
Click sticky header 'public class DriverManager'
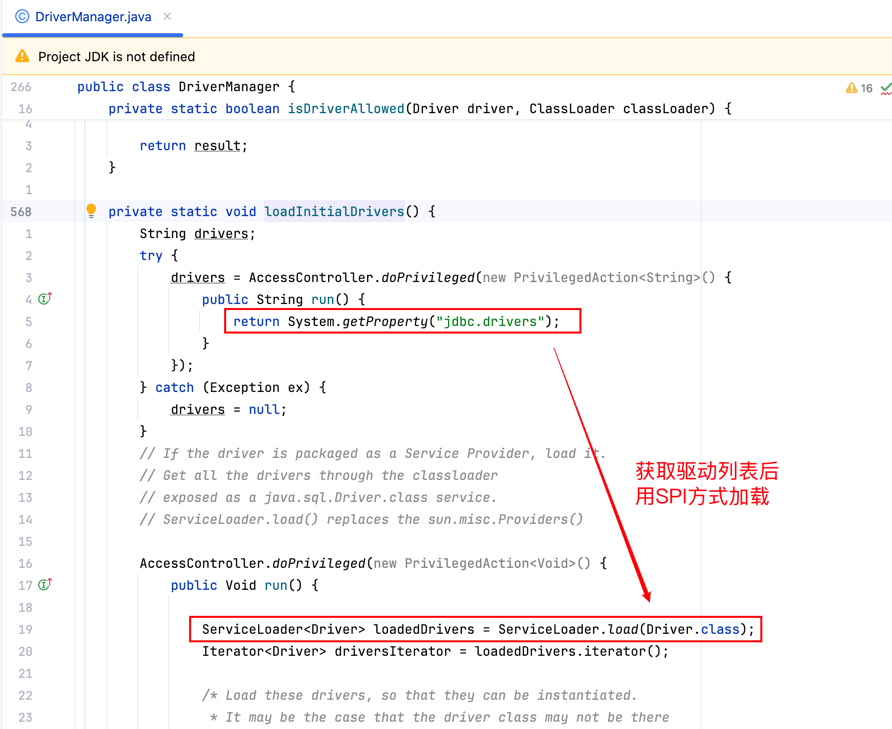185,87
